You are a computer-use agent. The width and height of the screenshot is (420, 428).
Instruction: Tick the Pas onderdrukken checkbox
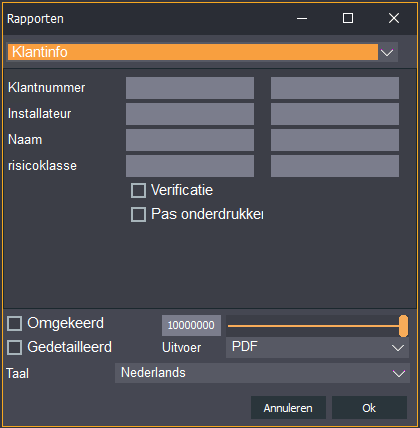pyautogui.click(x=138, y=214)
